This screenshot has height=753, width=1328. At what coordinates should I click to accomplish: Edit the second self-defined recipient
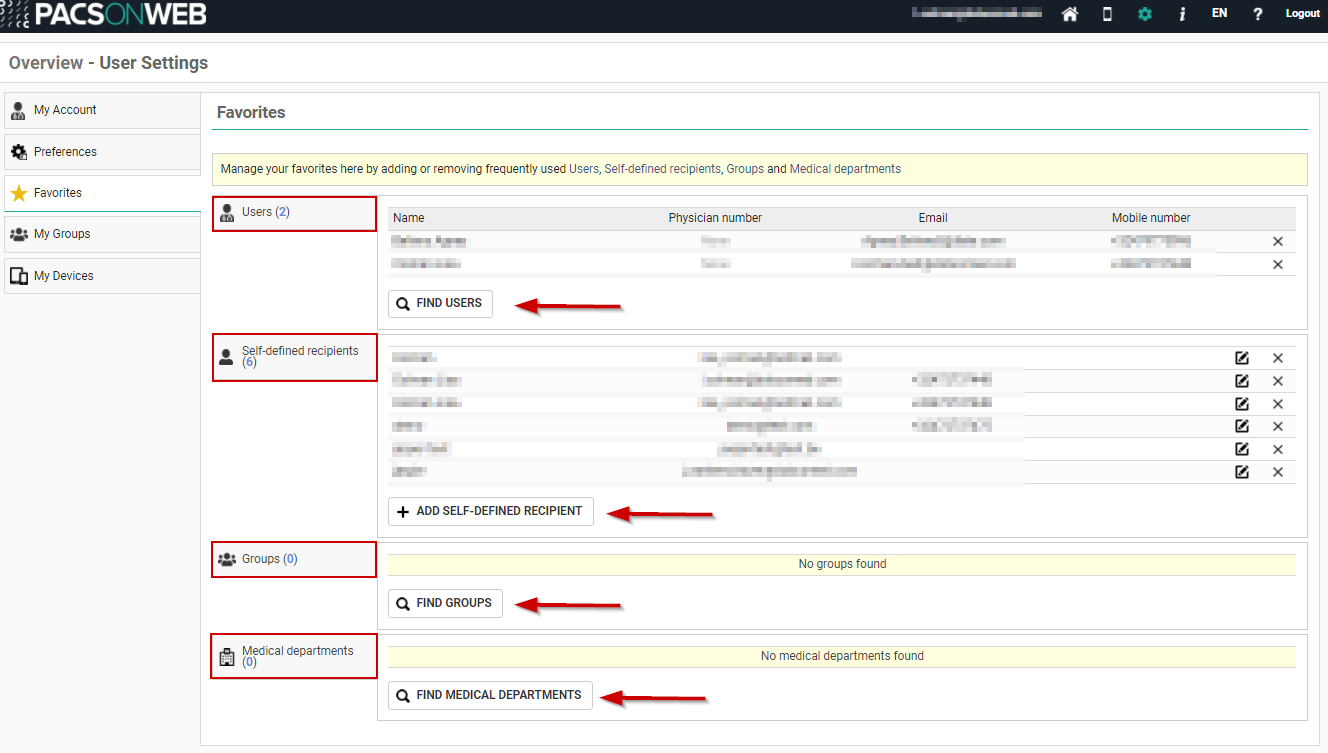point(1242,381)
